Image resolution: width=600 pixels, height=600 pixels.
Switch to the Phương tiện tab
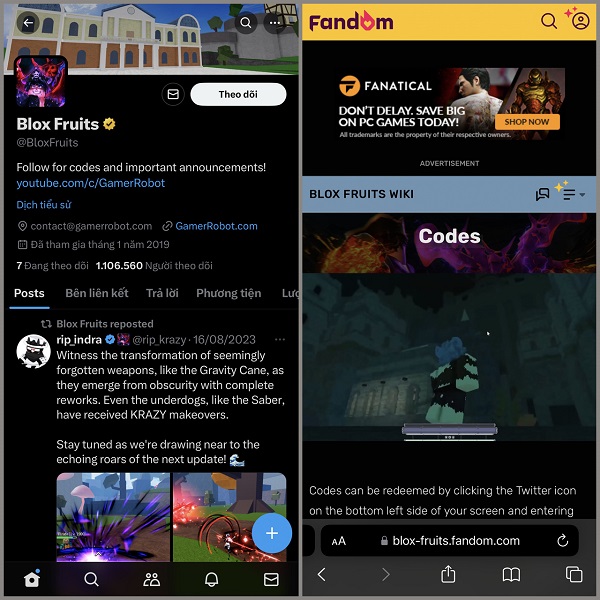tap(228, 293)
